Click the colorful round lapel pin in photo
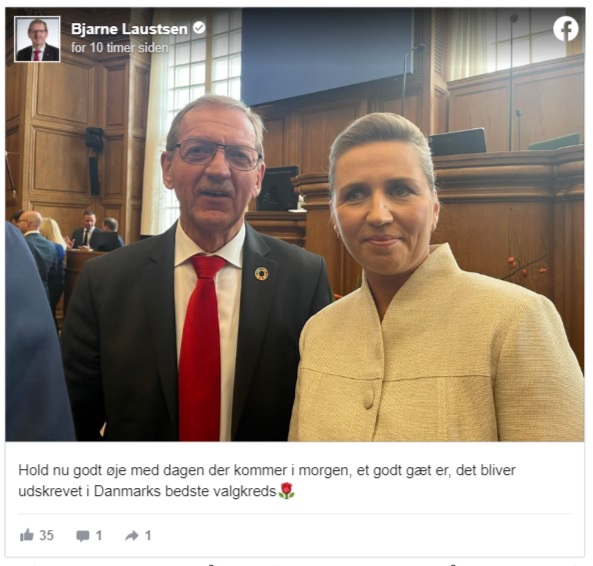Viewport: 593px width, 566px height. 261,273
